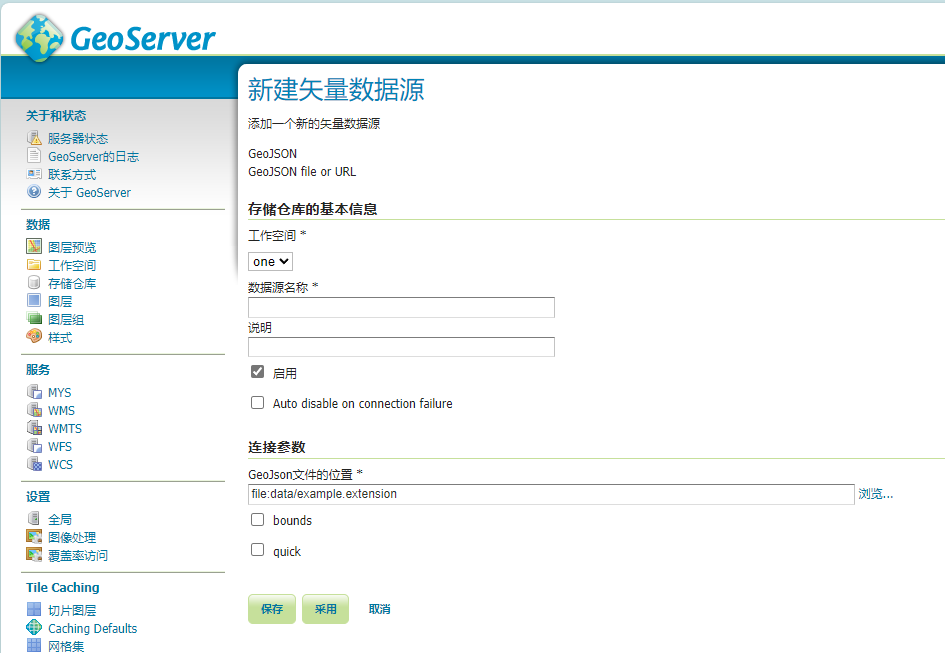Open 联系方式 page link
Image resolution: width=945 pixels, height=653 pixels.
[x=72, y=175]
